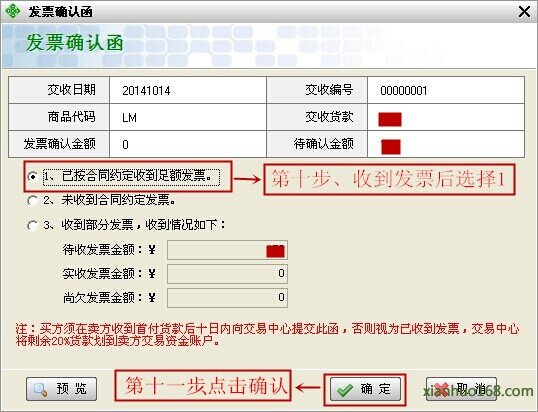Click the 实收发票金额 amount field
Image resolution: width=538 pixels, height=412 pixels.
point(227,274)
